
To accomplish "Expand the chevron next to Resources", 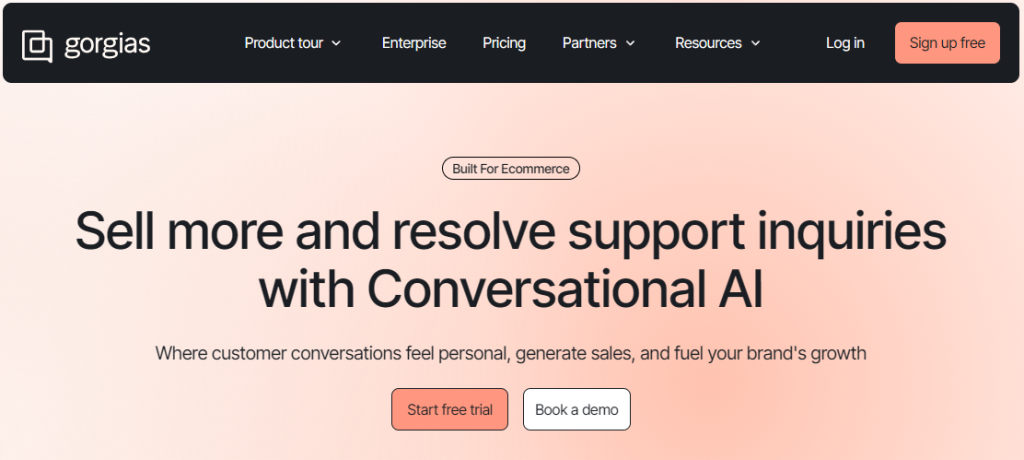I will point(755,43).
